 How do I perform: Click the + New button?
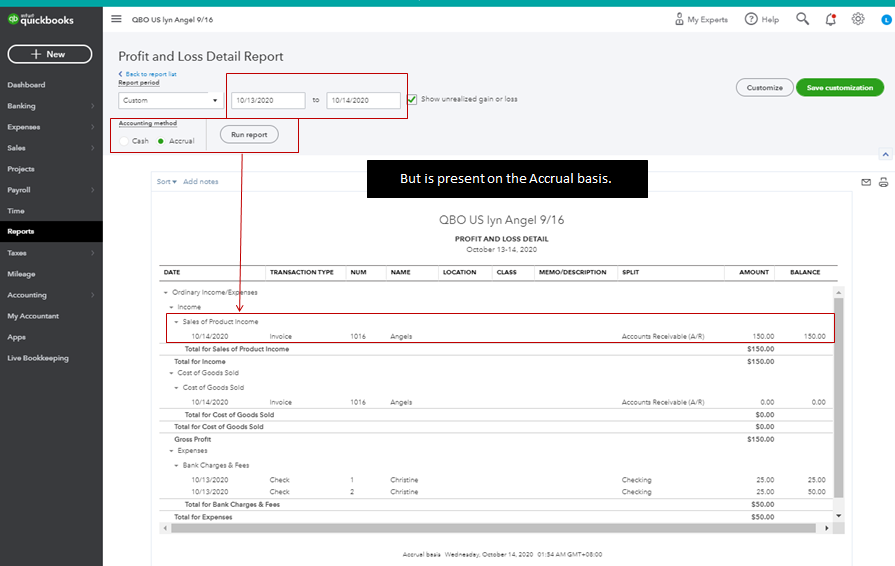pos(50,54)
